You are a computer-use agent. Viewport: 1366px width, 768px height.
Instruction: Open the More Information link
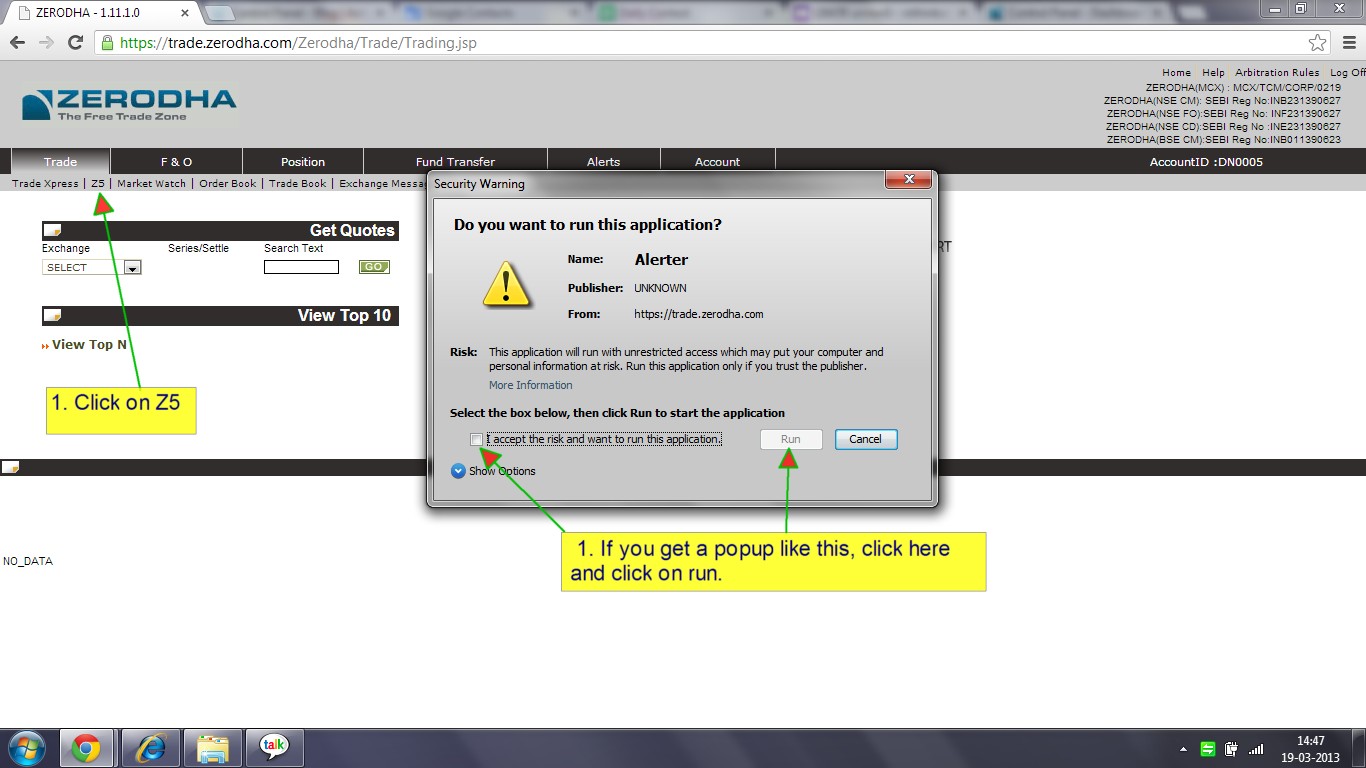(x=531, y=385)
